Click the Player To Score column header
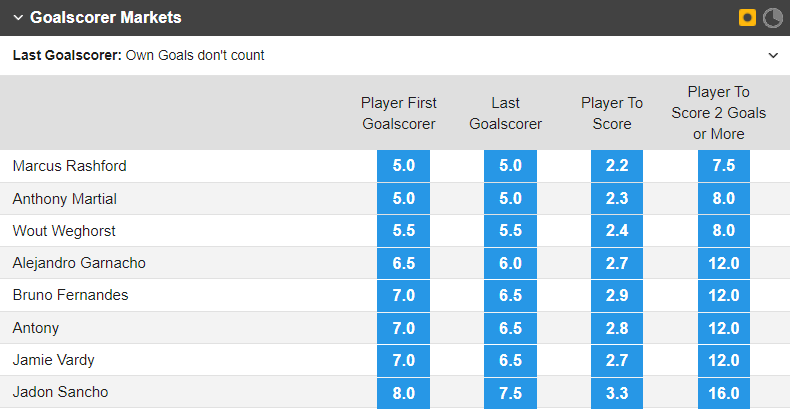This screenshot has width=790, height=409. pyautogui.click(x=612, y=113)
